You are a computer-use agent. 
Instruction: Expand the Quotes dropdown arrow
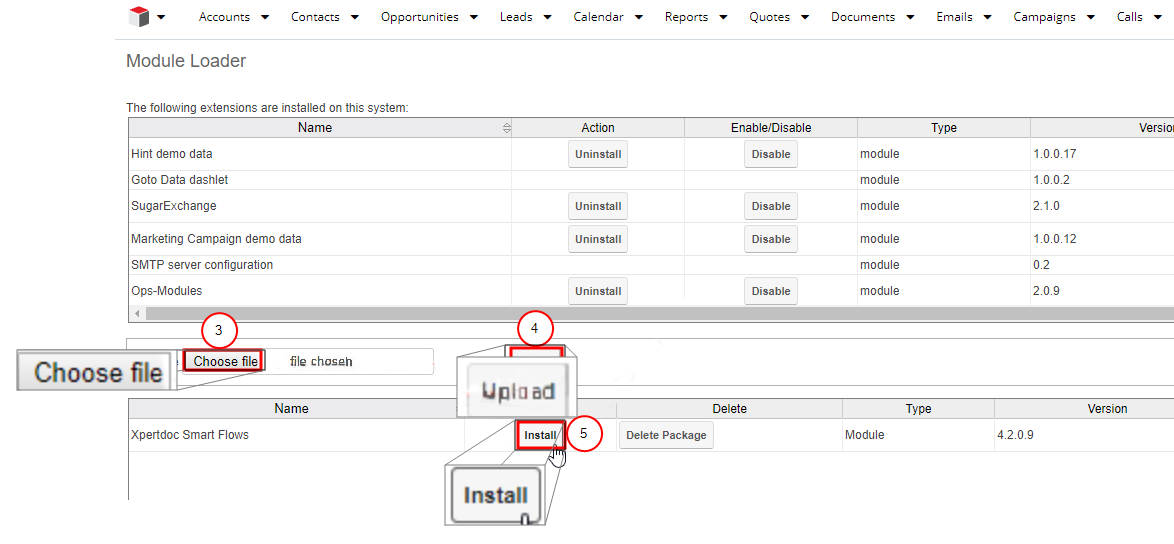[x=804, y=17]
